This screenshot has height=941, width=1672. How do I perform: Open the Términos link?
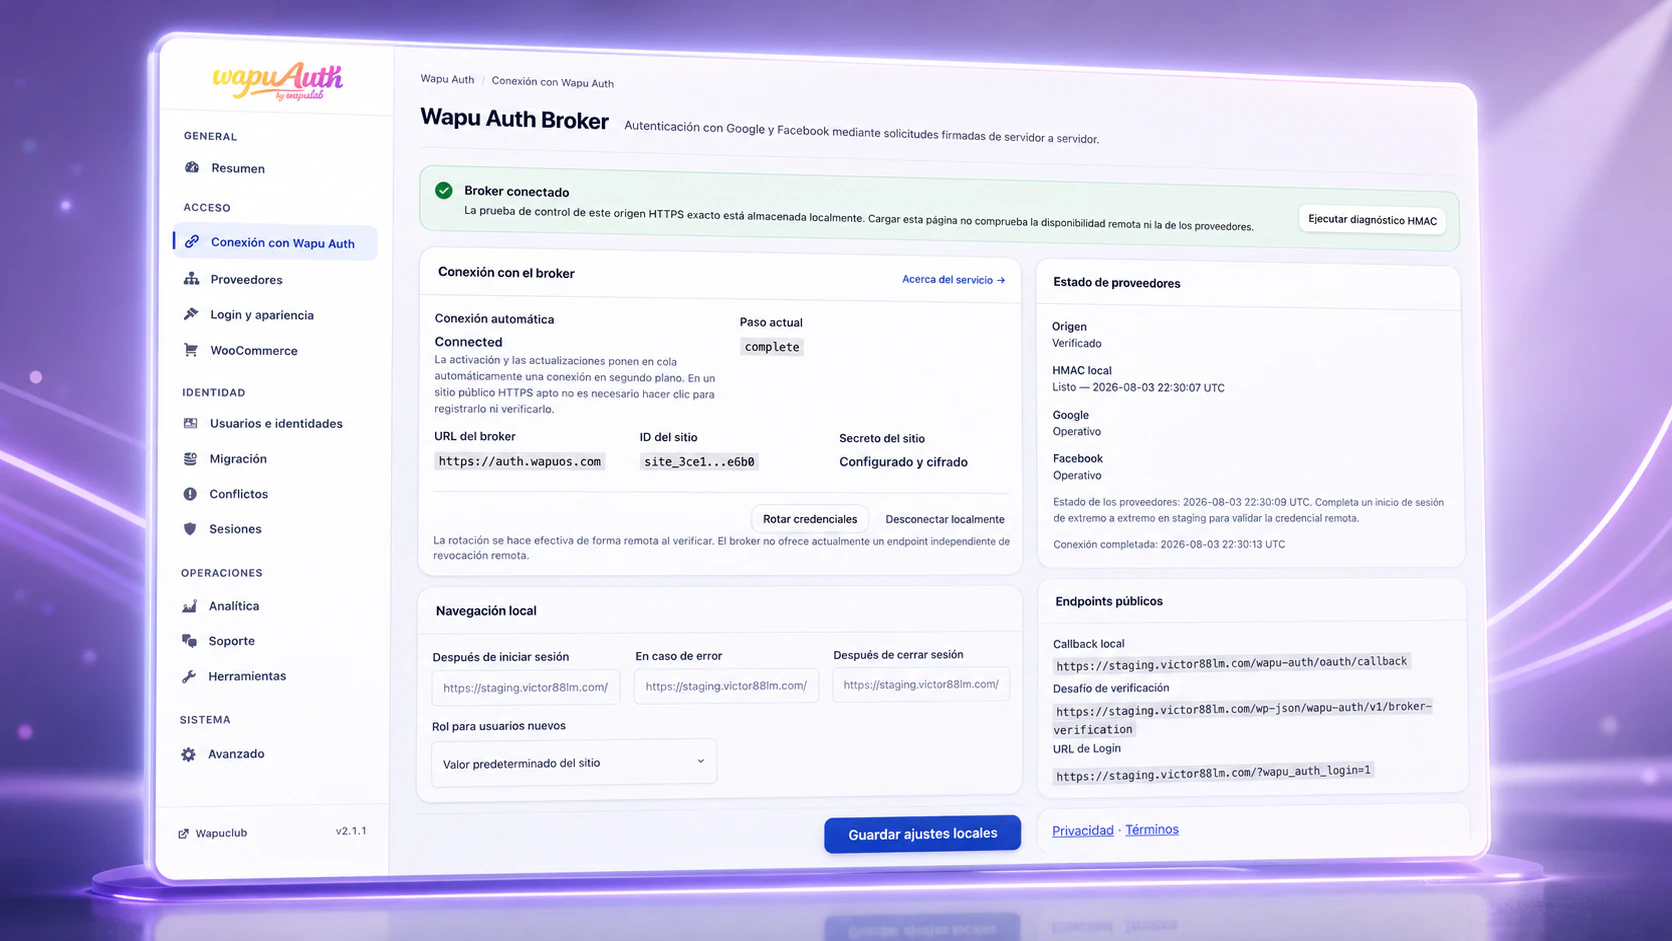pyautogui.click(x=1152, y=829)
